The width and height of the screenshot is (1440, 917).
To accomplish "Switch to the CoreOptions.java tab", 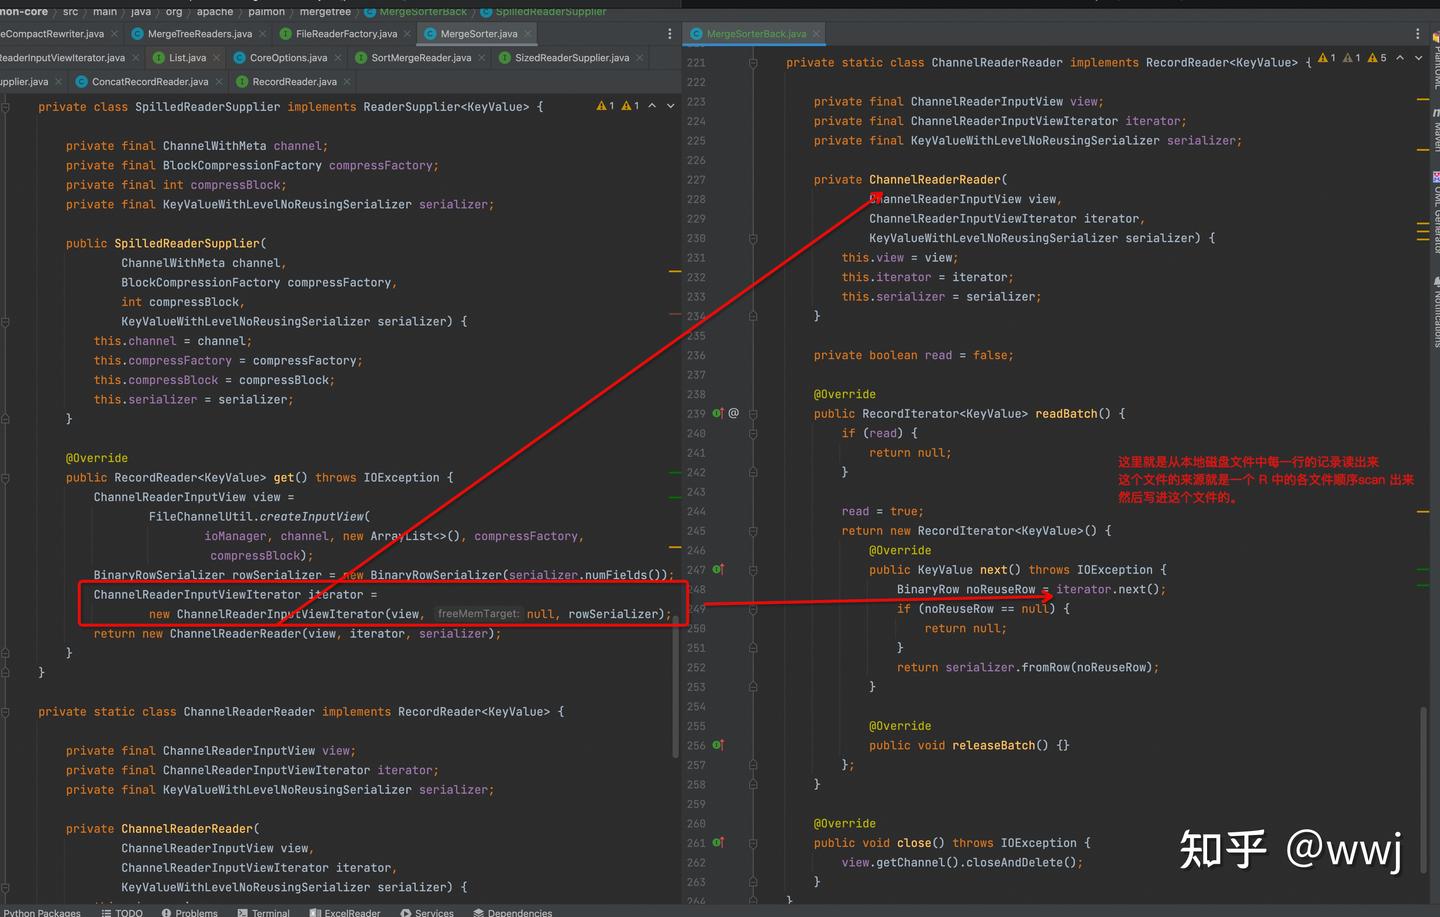I will coord(287,58).
